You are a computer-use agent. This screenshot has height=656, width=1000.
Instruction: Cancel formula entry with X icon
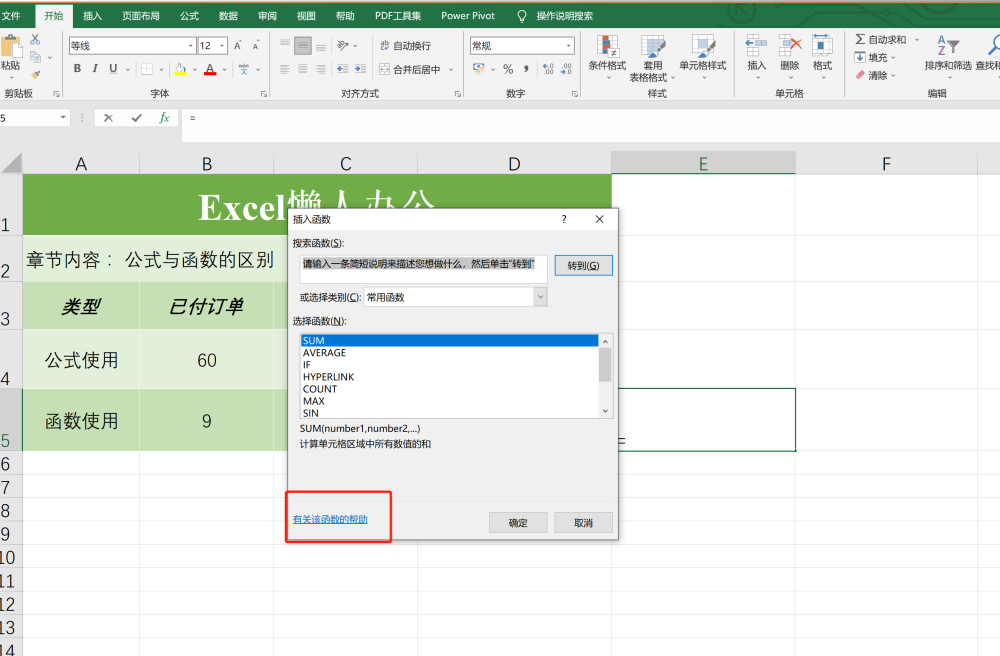108,117
